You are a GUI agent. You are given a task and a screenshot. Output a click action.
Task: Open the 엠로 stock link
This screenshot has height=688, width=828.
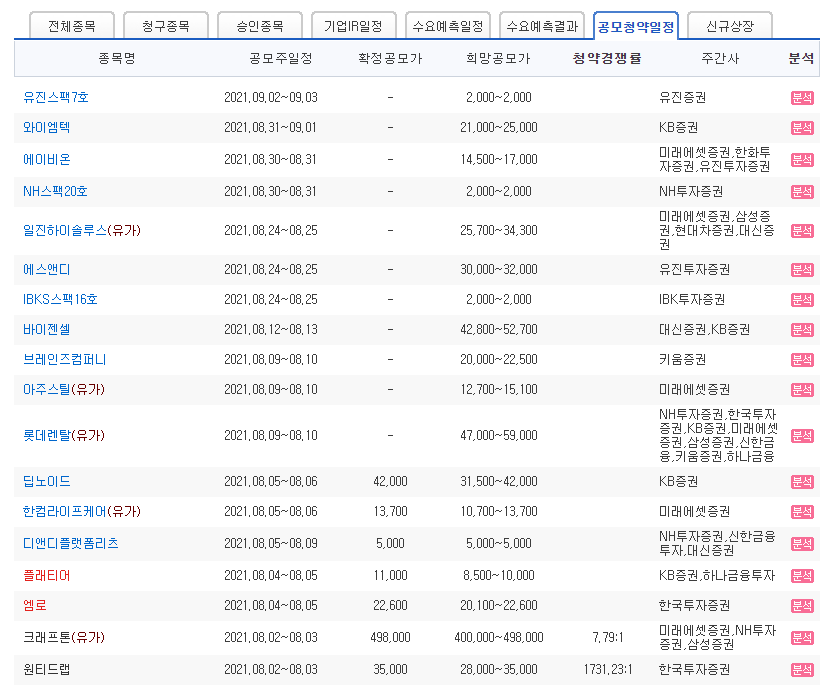point(35,605)
